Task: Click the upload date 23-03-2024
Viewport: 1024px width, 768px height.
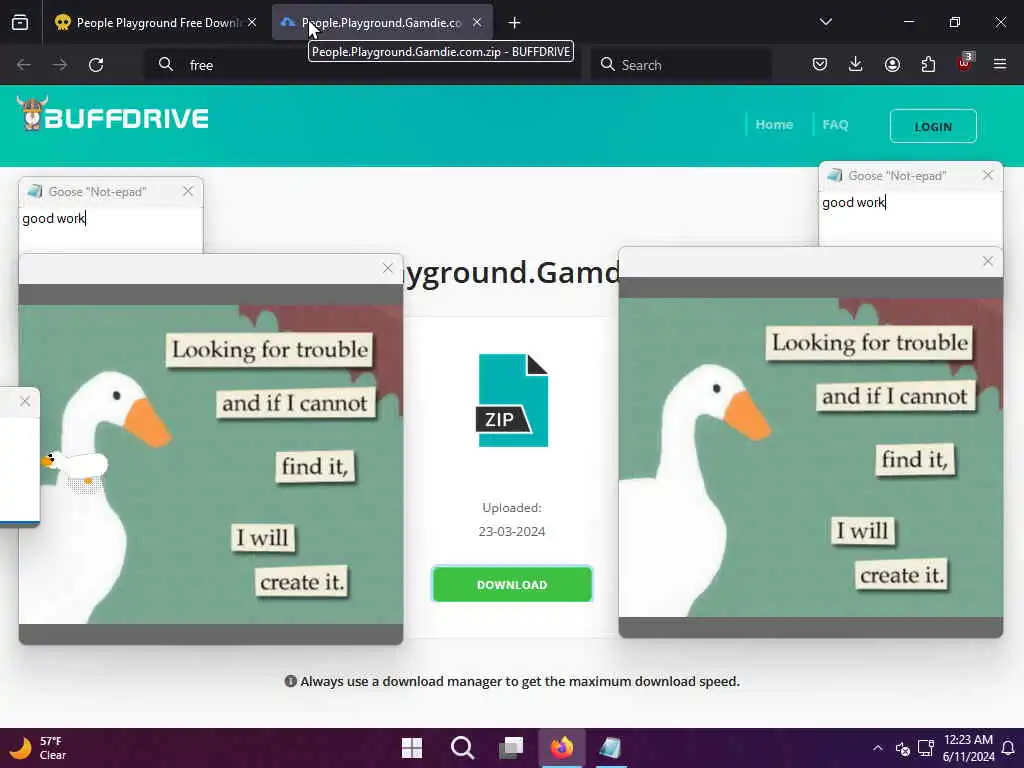Action: pyautogui.click(x=512, y=532)
